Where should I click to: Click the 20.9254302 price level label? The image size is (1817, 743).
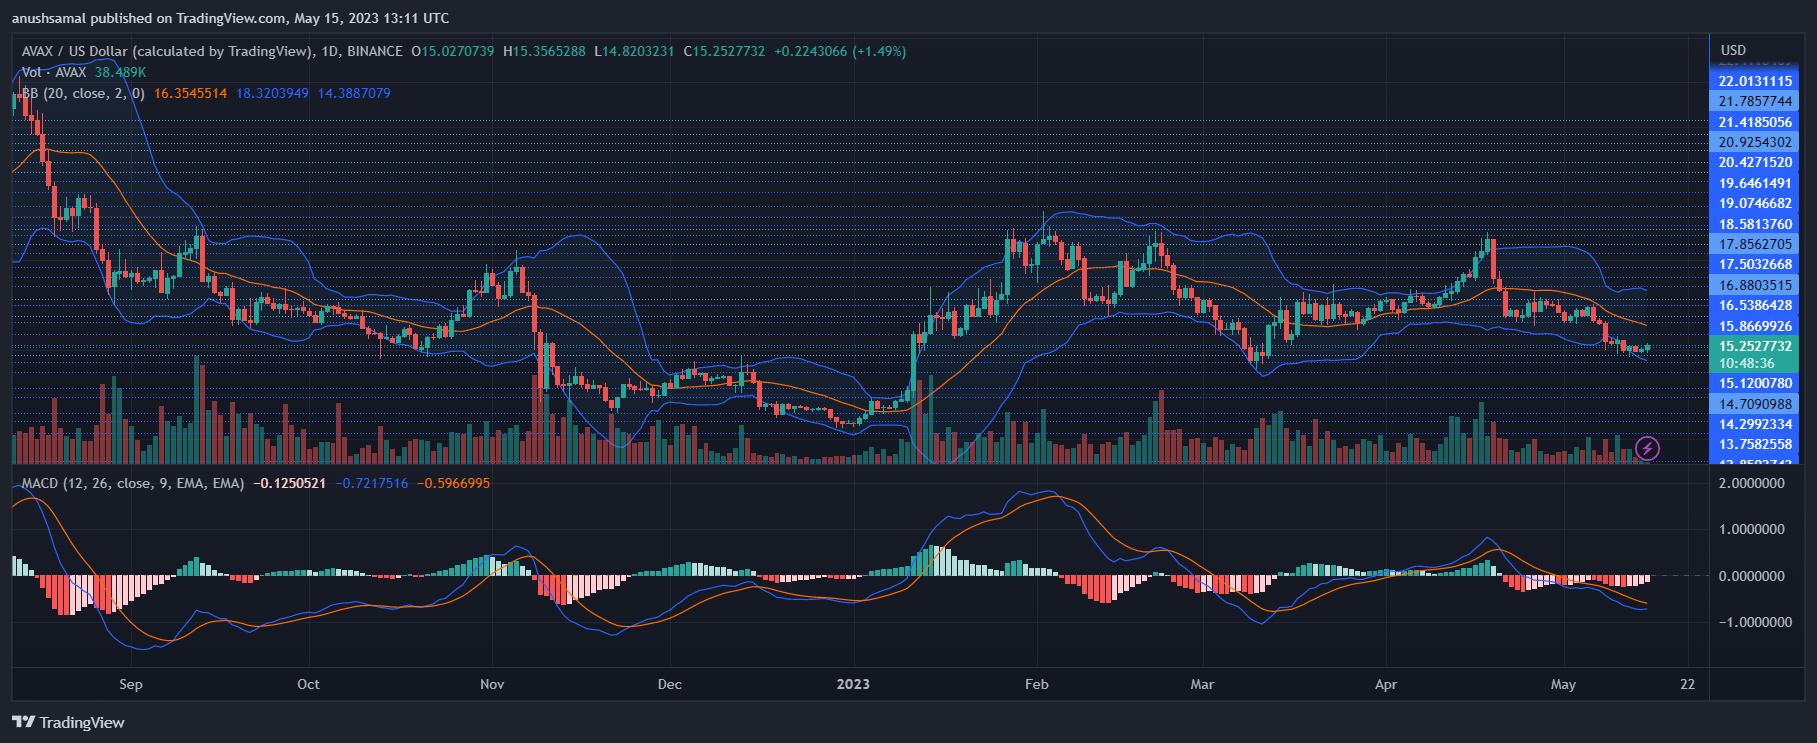click(1755, 142)
